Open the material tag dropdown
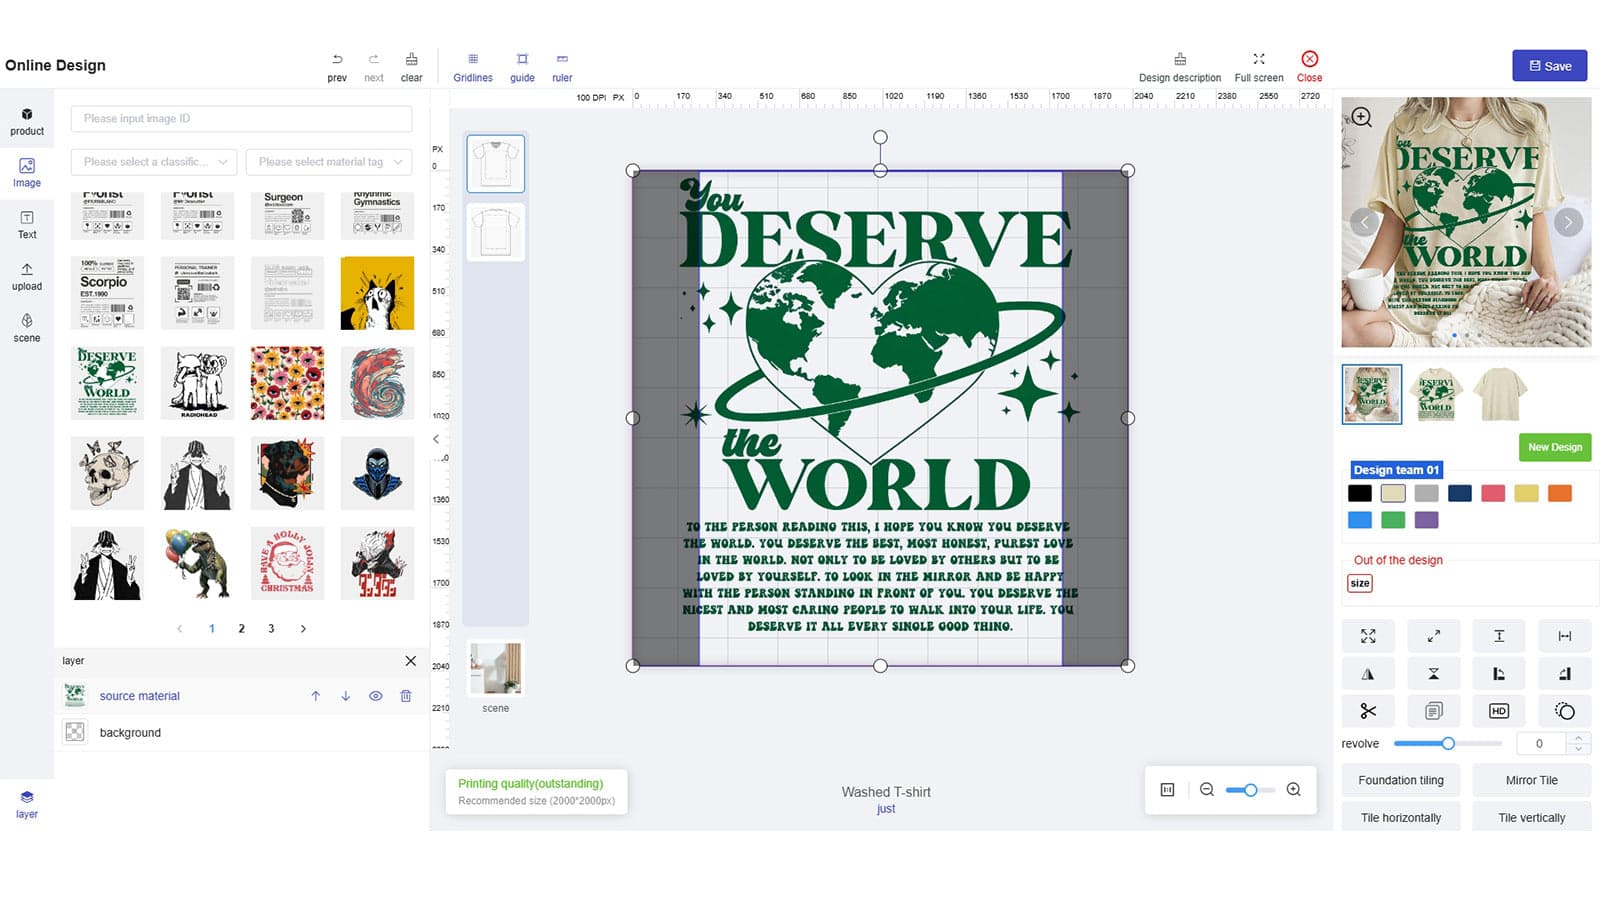This screenshot has width=1600, height=900. pos(329,162)
